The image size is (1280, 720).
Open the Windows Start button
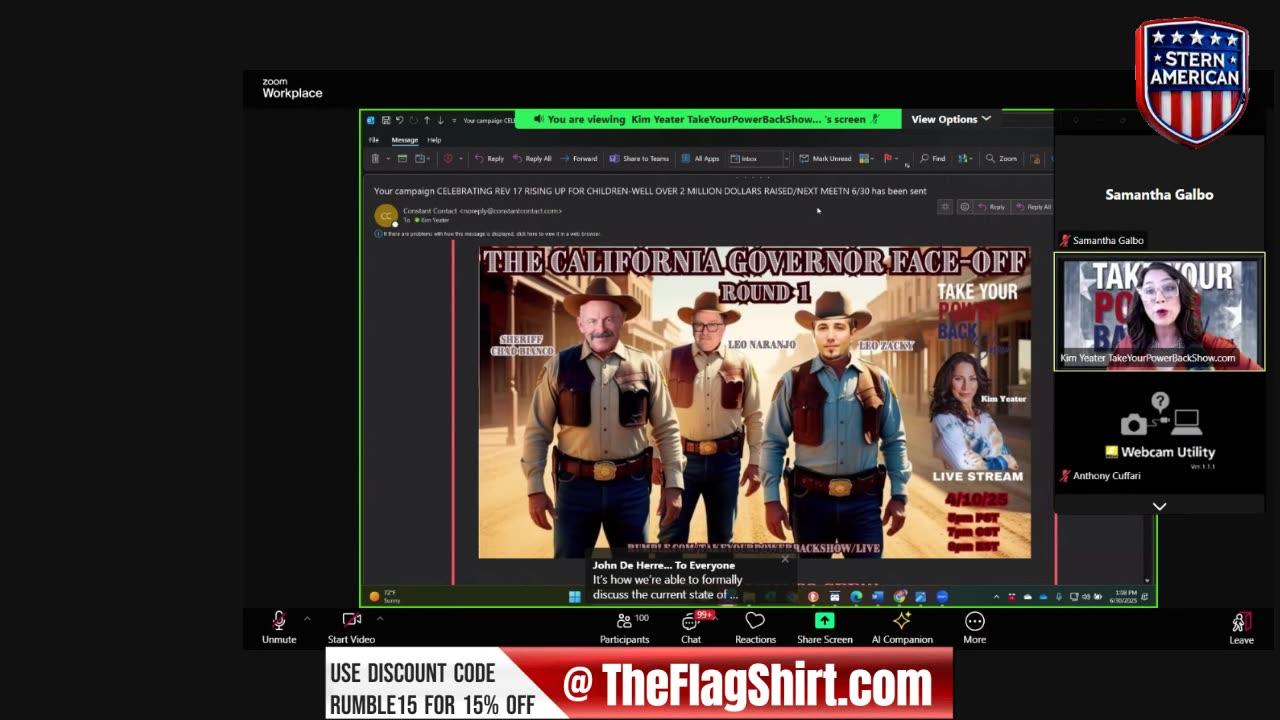tap(575, 596)
